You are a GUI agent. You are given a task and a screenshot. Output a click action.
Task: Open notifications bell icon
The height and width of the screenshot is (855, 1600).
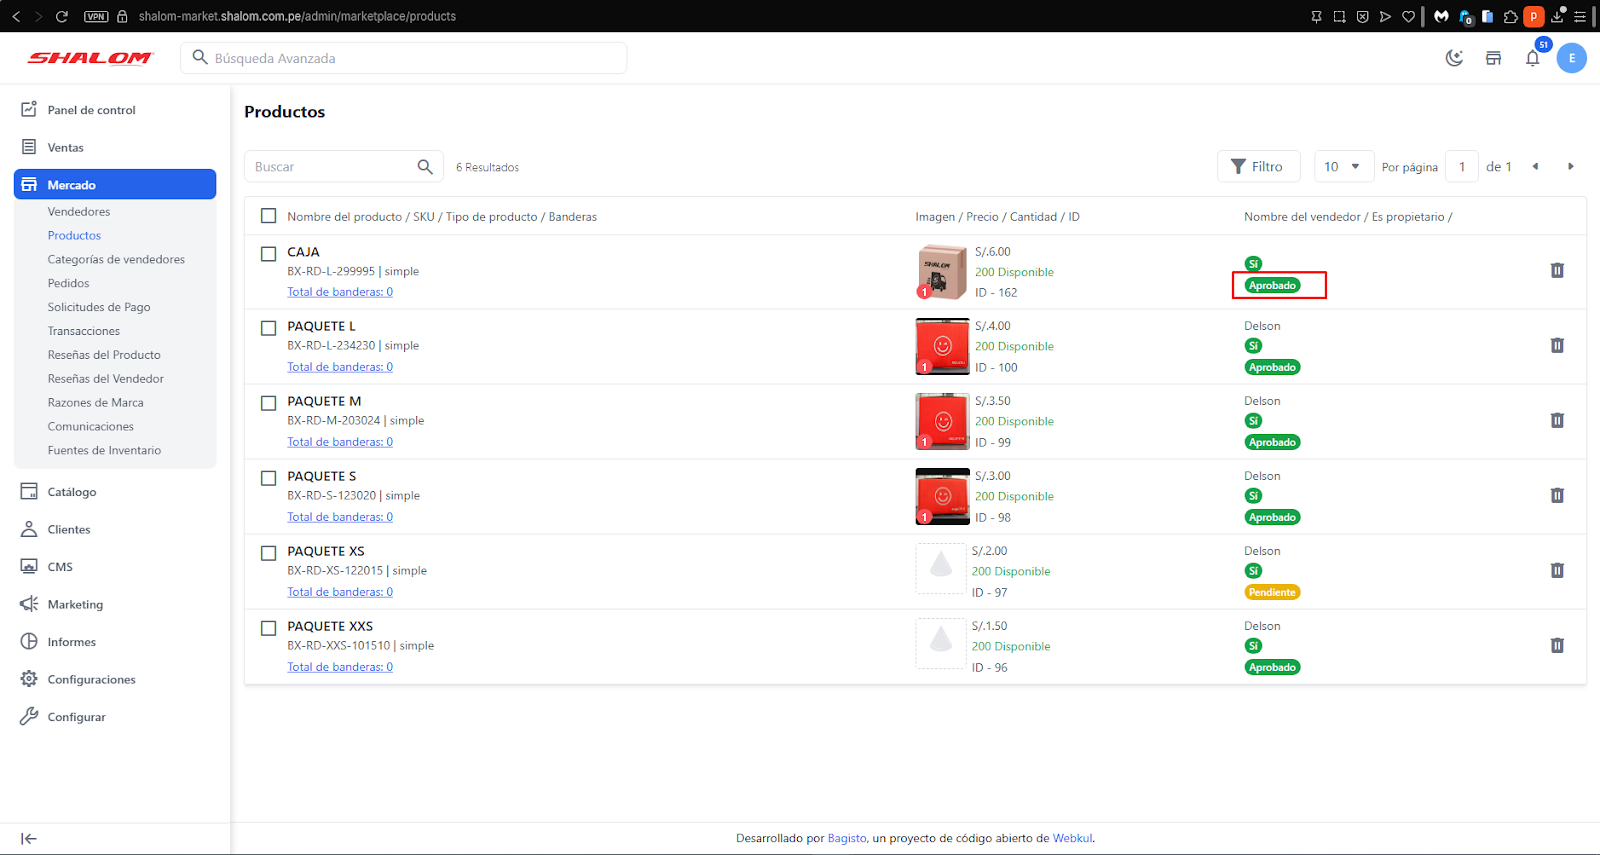point(1532,59)
